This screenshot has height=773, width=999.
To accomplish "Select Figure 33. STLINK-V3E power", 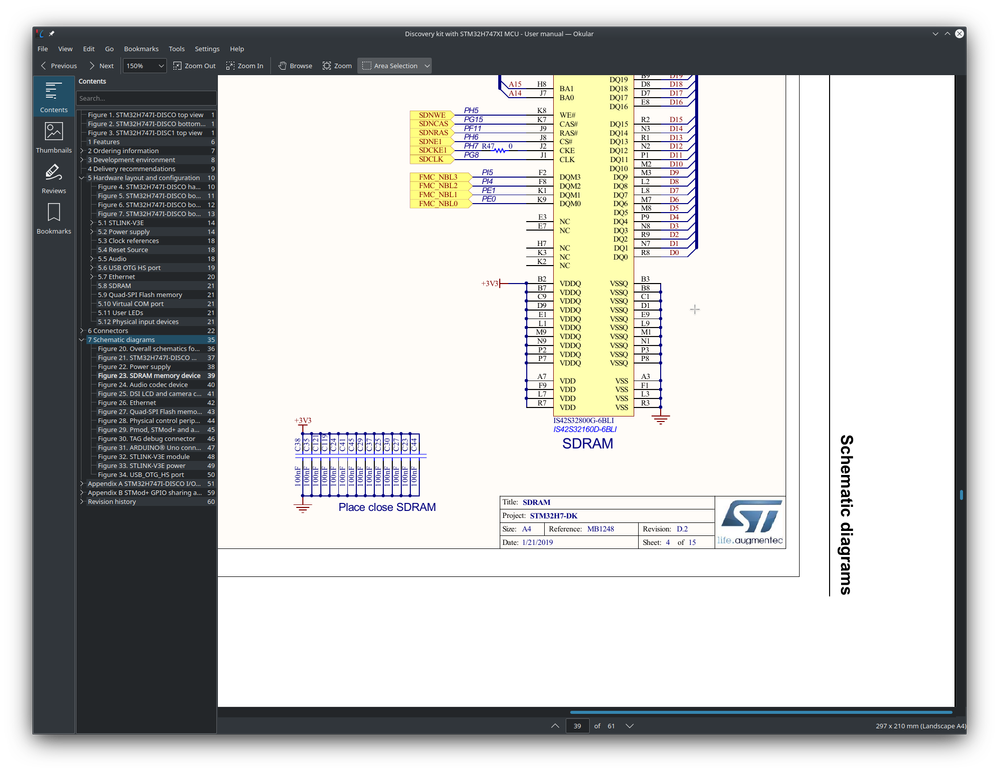I will [146, 466].
